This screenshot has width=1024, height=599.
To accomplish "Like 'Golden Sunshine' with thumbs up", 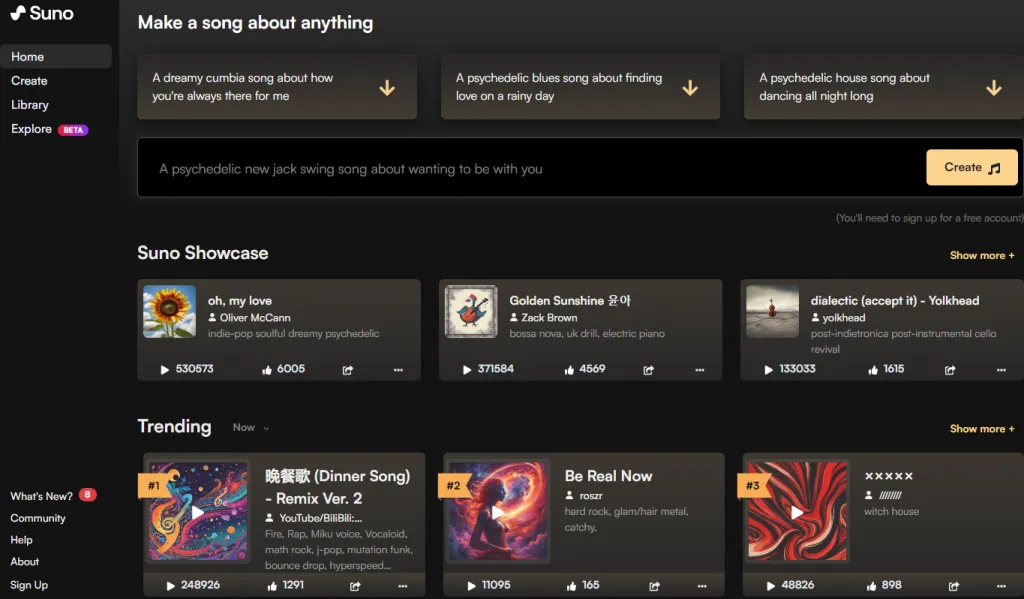I will click(569, 370).
